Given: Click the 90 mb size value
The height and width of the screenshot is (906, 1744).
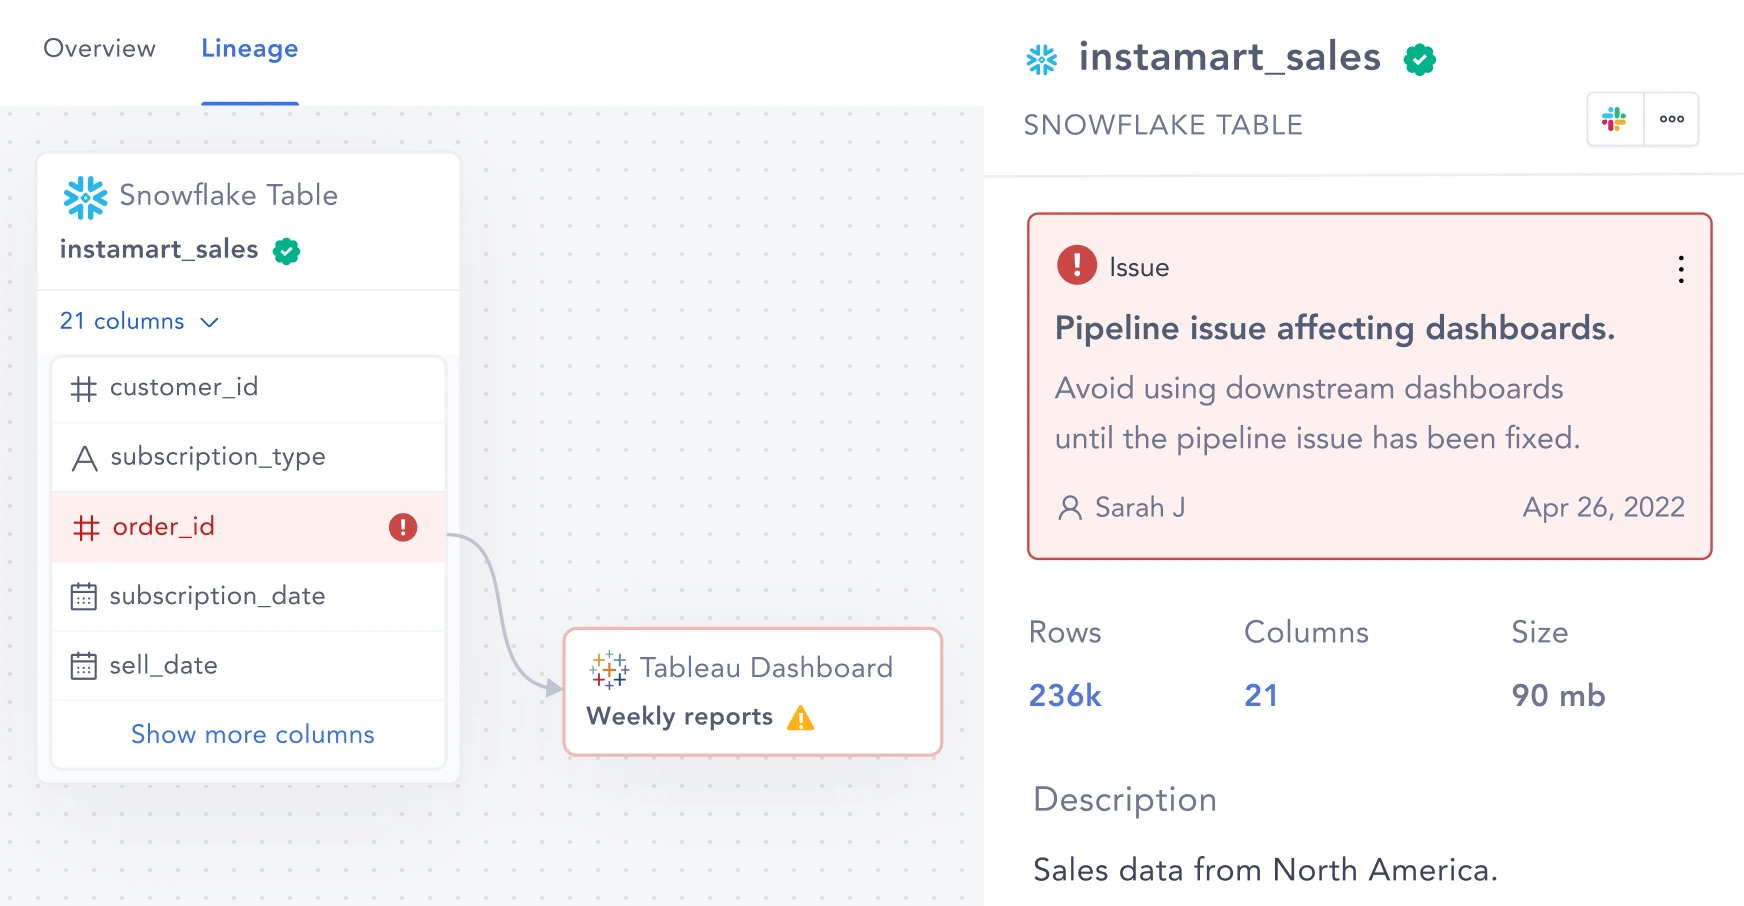Looking at the screenshot, I should [x=1558, y=695].
